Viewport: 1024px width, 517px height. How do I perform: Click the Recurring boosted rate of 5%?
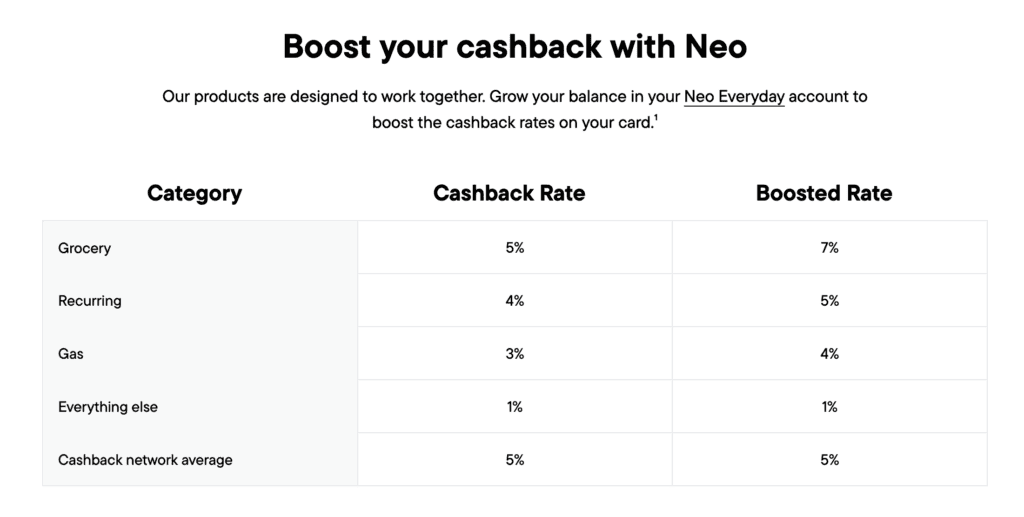829,301
